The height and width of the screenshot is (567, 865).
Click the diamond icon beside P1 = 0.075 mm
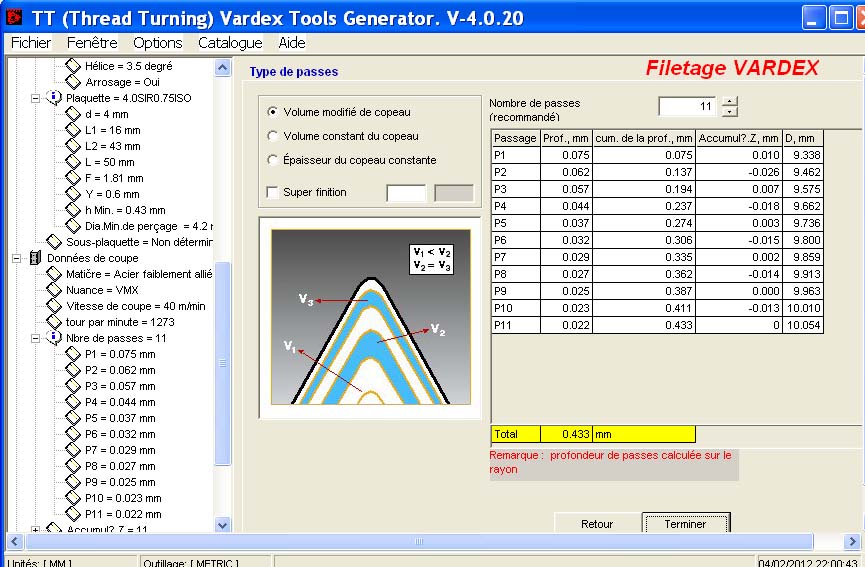point(73,354)
